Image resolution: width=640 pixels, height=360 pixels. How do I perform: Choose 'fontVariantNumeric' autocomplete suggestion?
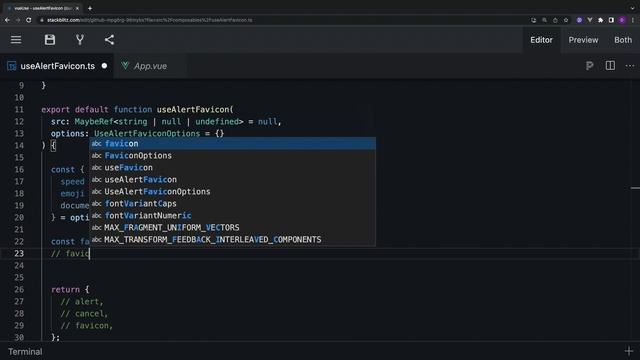click(233, 216)
